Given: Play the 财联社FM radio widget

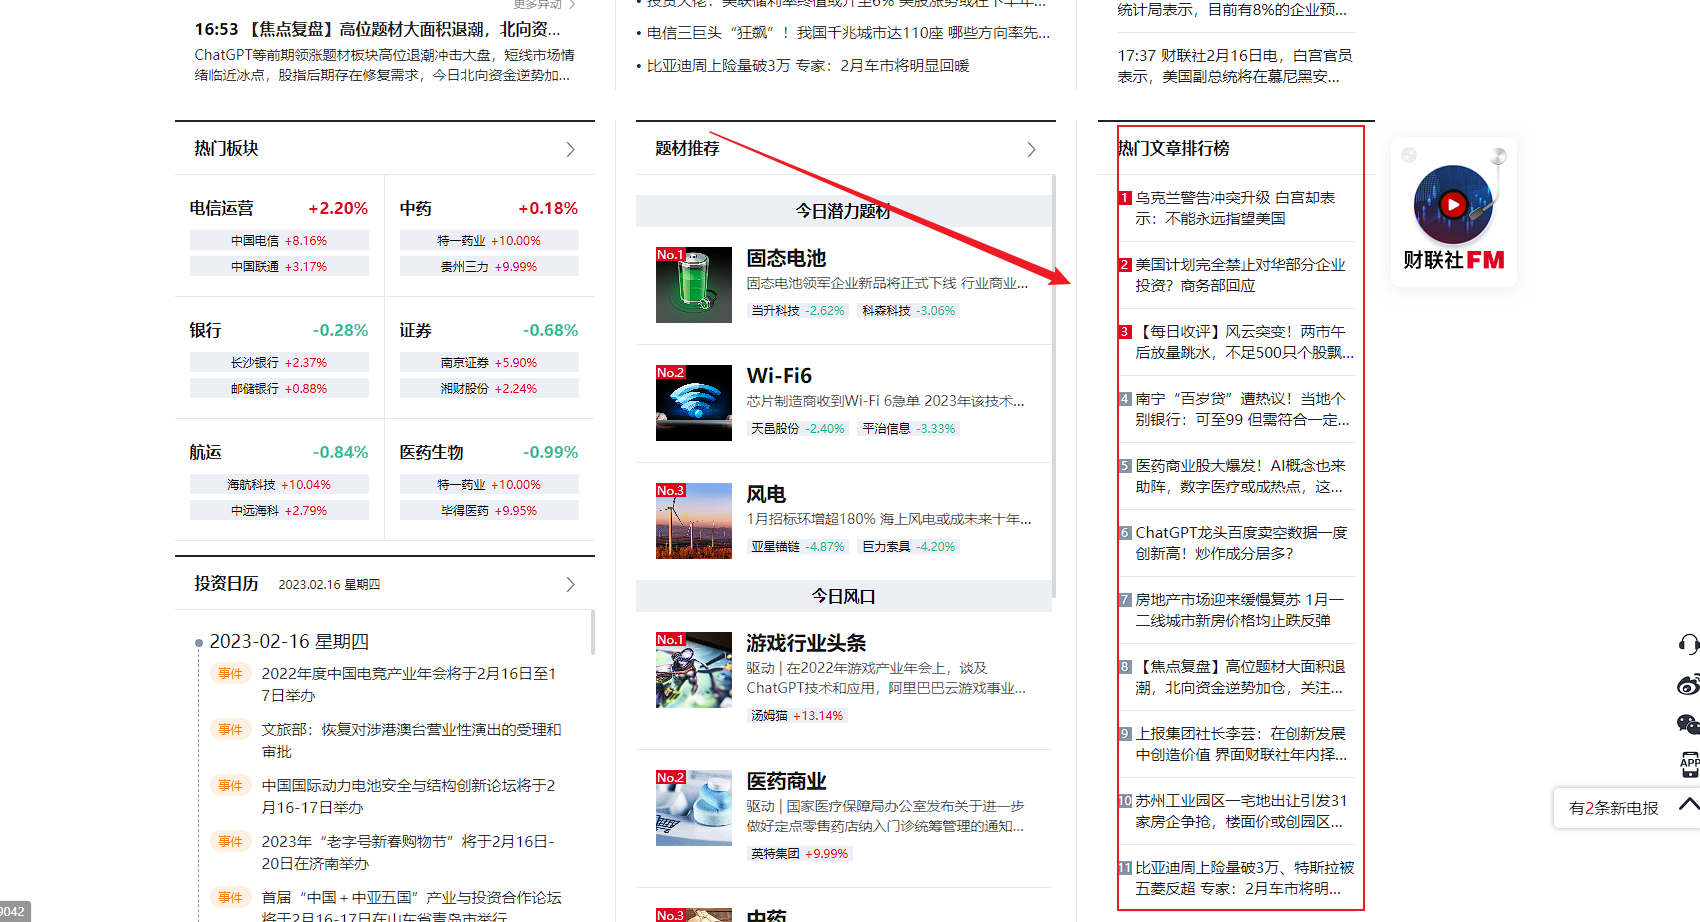Looking at the screenshot, I should tap(1452, 205).
